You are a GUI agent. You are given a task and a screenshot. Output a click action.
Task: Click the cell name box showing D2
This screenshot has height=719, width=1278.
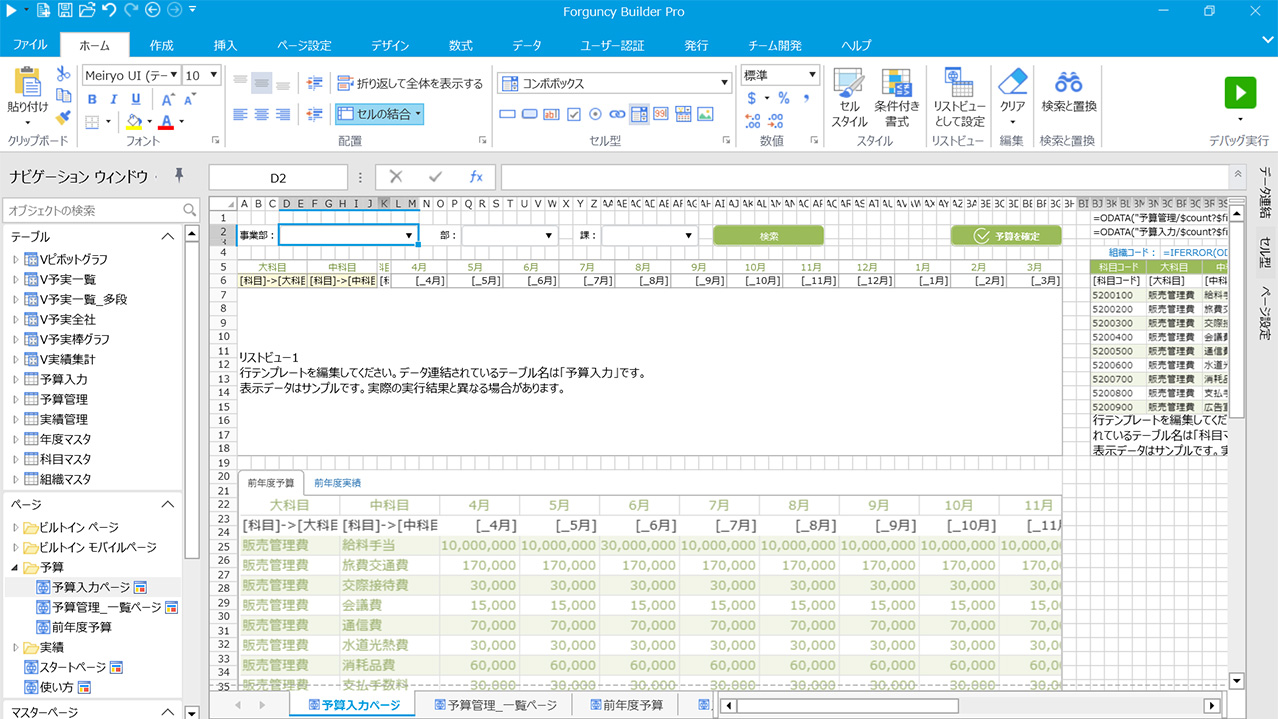(278, 178)
